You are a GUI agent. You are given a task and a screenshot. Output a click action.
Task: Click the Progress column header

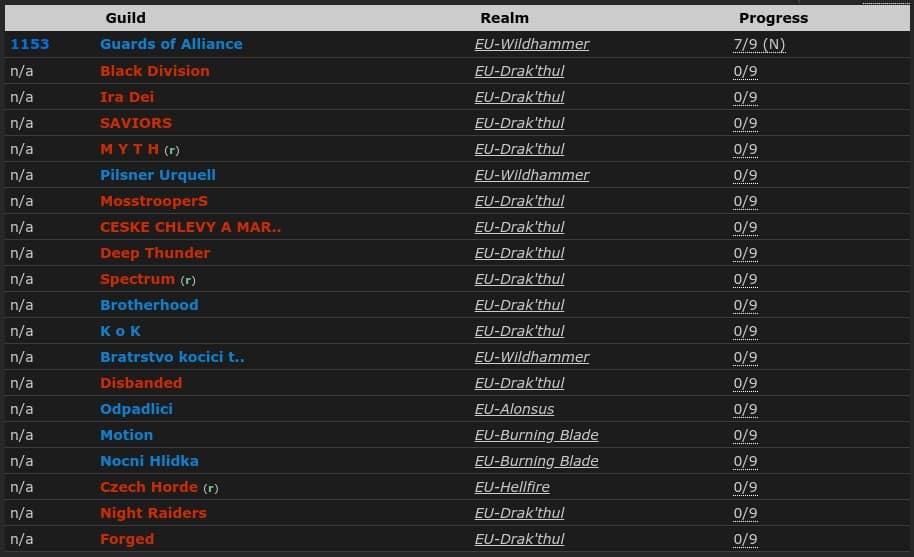[x=774, y=18]
